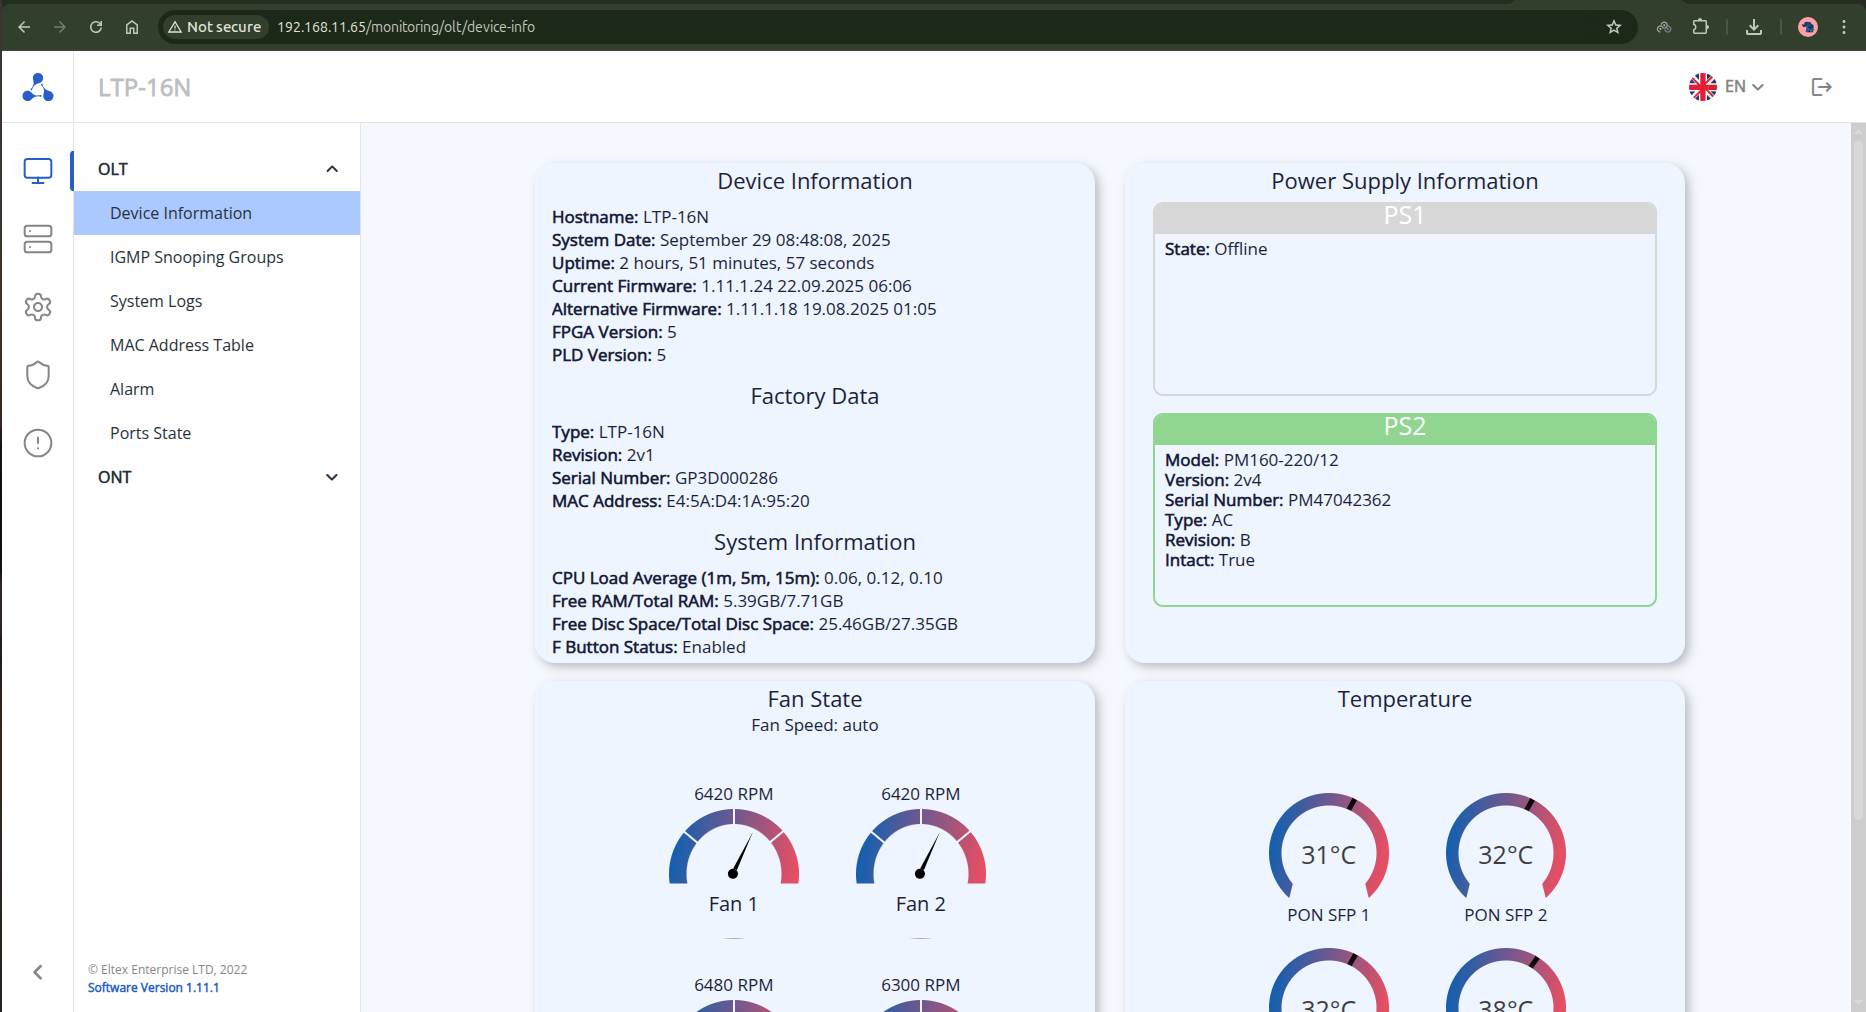Expand the ONT menu section
Viewport: 1866px width, 1012px height.
coord(331,477)
